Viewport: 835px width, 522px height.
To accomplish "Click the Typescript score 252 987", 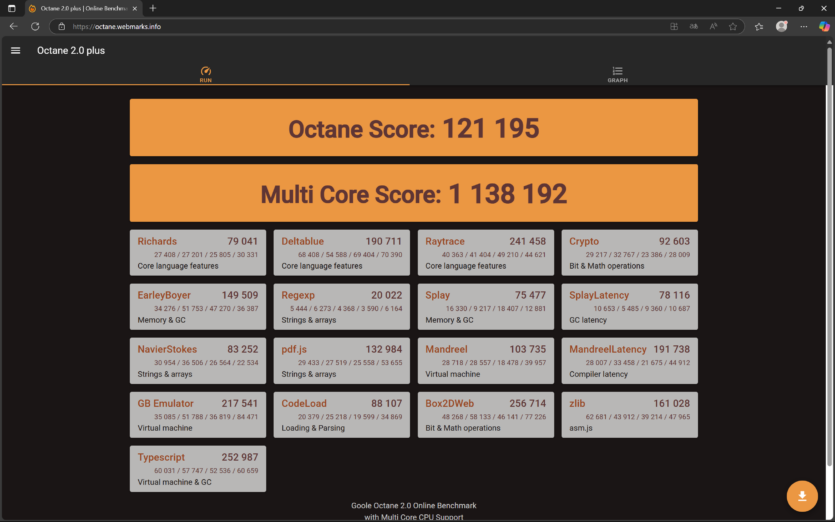I will [240, 458].
